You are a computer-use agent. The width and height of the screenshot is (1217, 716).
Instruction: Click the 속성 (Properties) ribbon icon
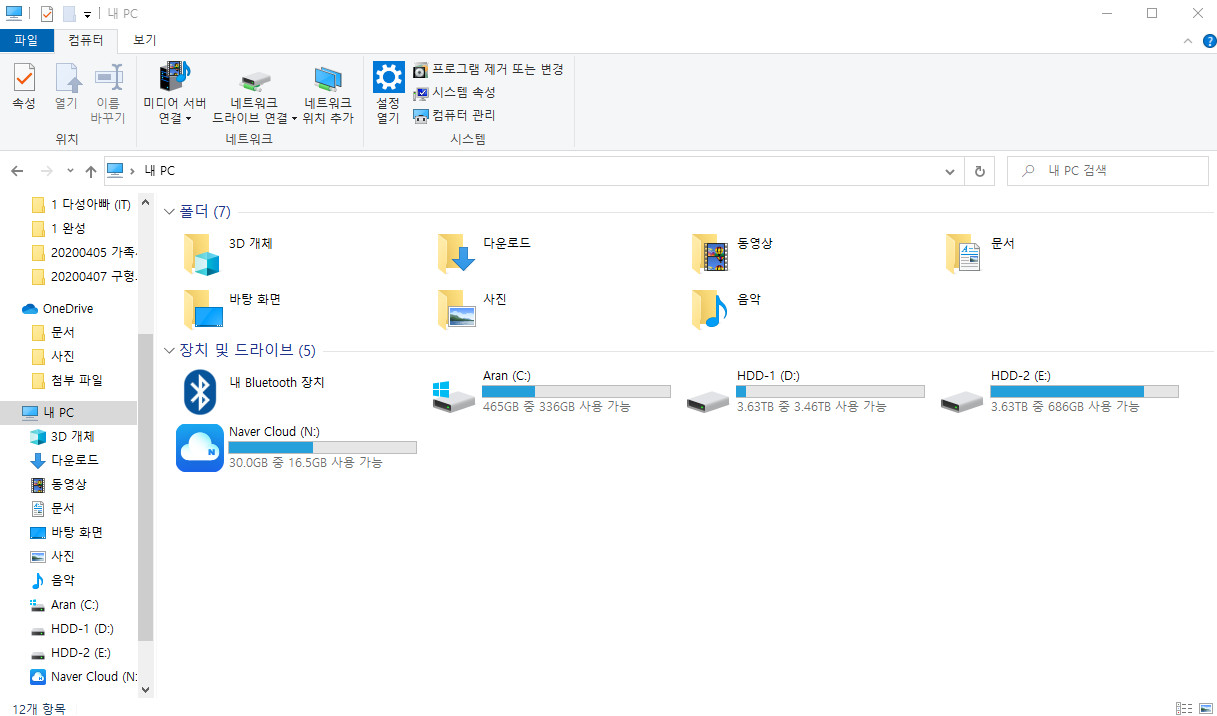click(24, 78)
